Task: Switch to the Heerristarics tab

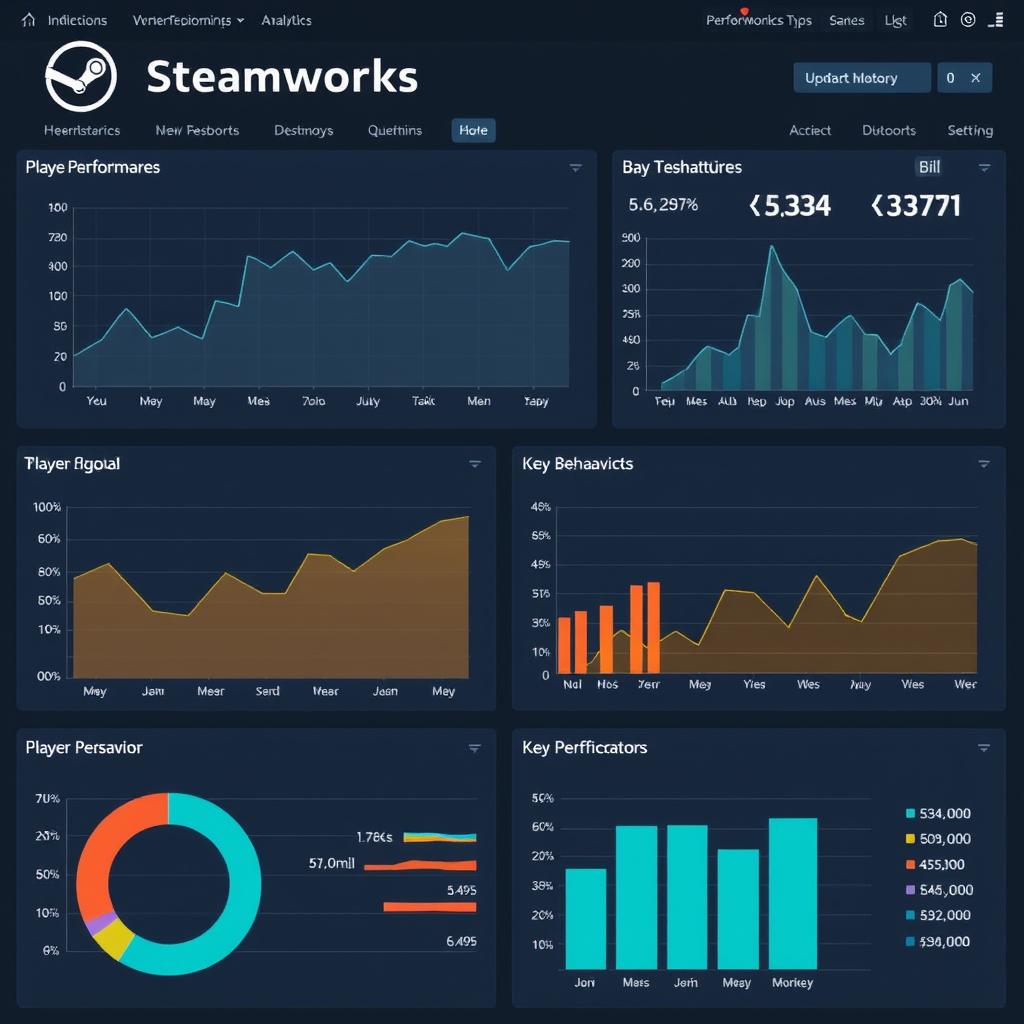Action: 82,130
